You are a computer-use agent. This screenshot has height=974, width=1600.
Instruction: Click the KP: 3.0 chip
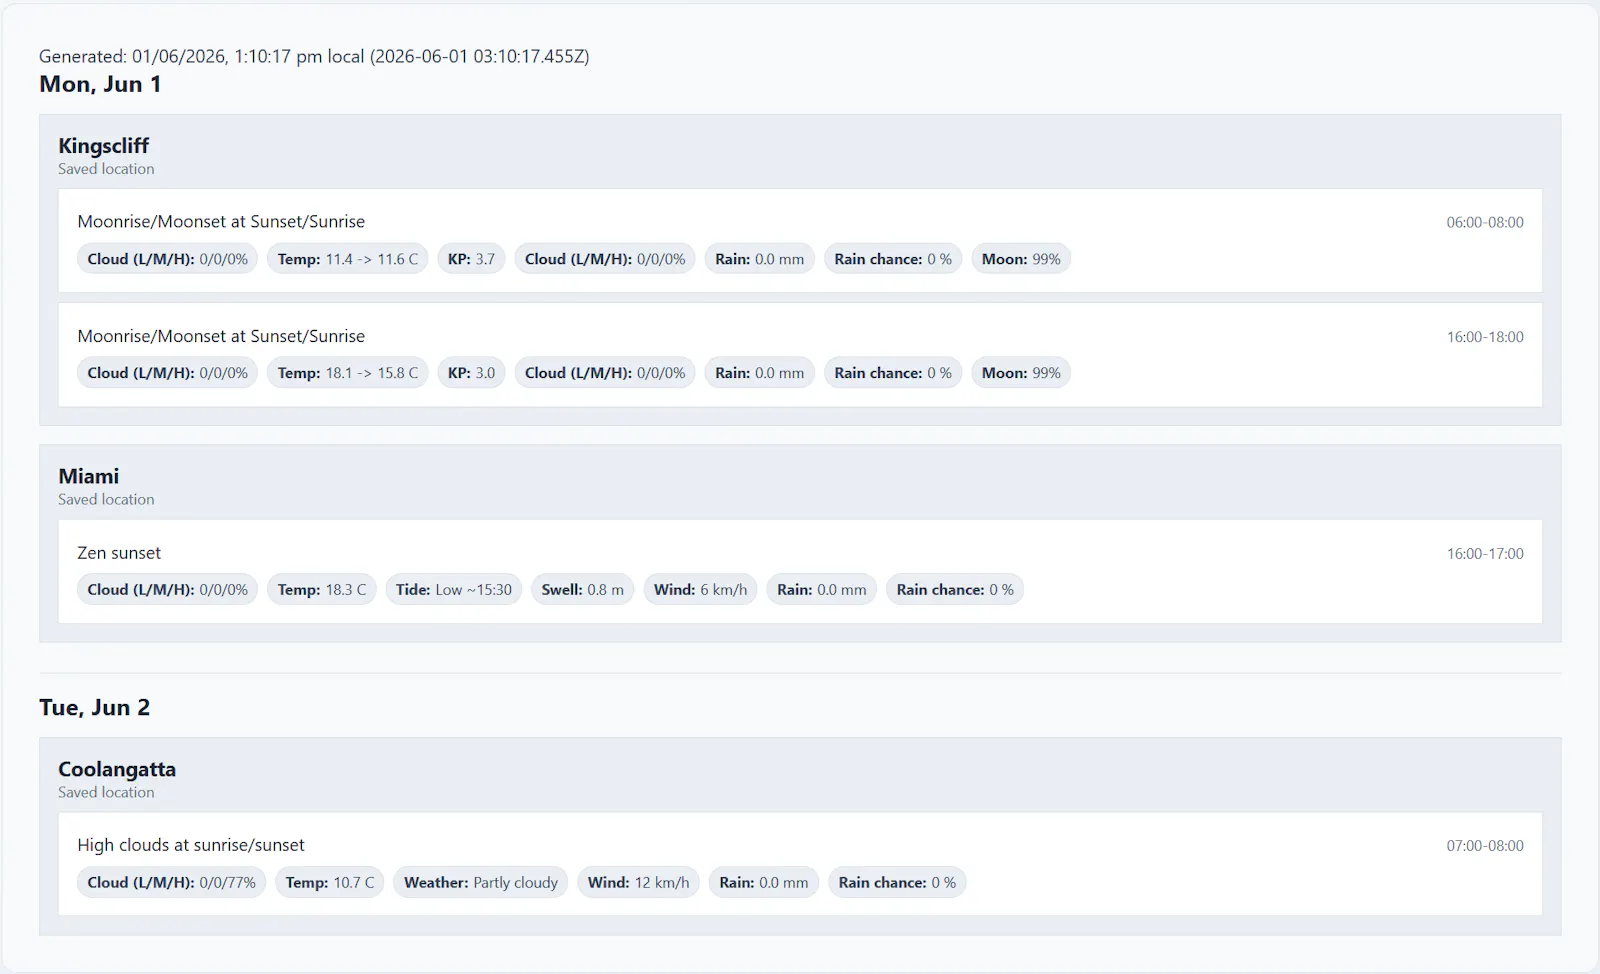click(471, 373)
